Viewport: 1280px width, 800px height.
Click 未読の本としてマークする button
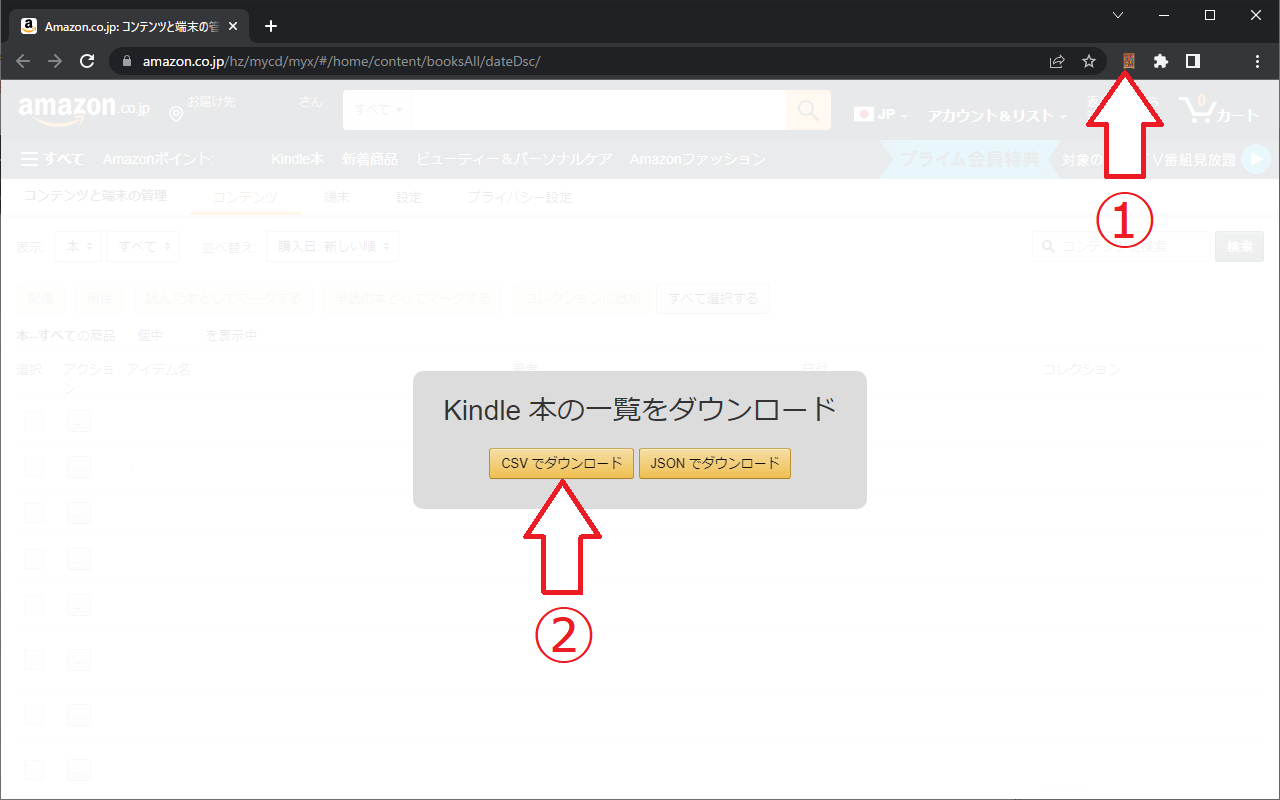click(412, 298)
